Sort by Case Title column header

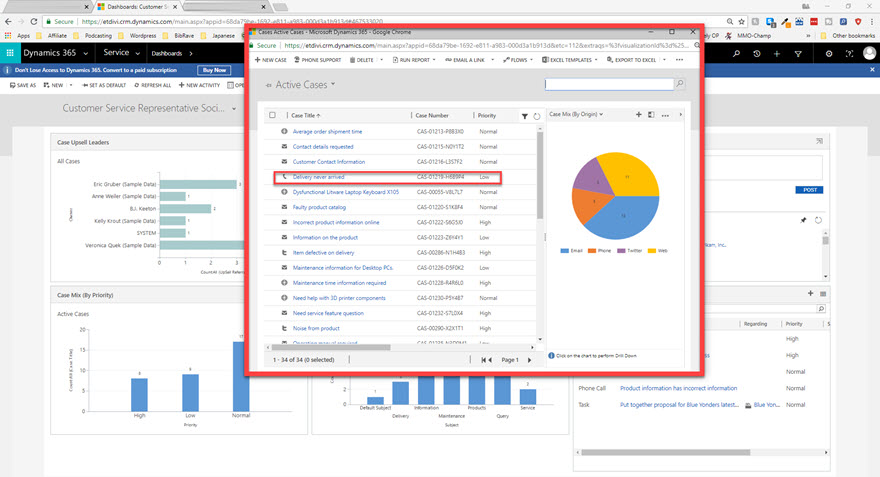point(306,116)
